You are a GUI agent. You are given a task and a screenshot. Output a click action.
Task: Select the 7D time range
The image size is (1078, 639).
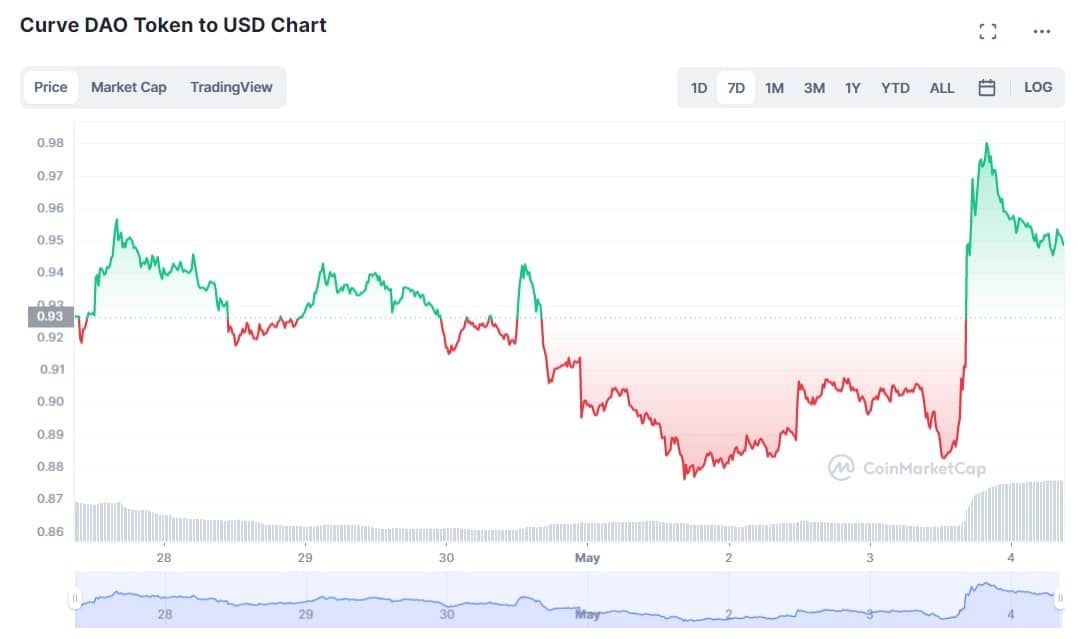coord(736,88)
